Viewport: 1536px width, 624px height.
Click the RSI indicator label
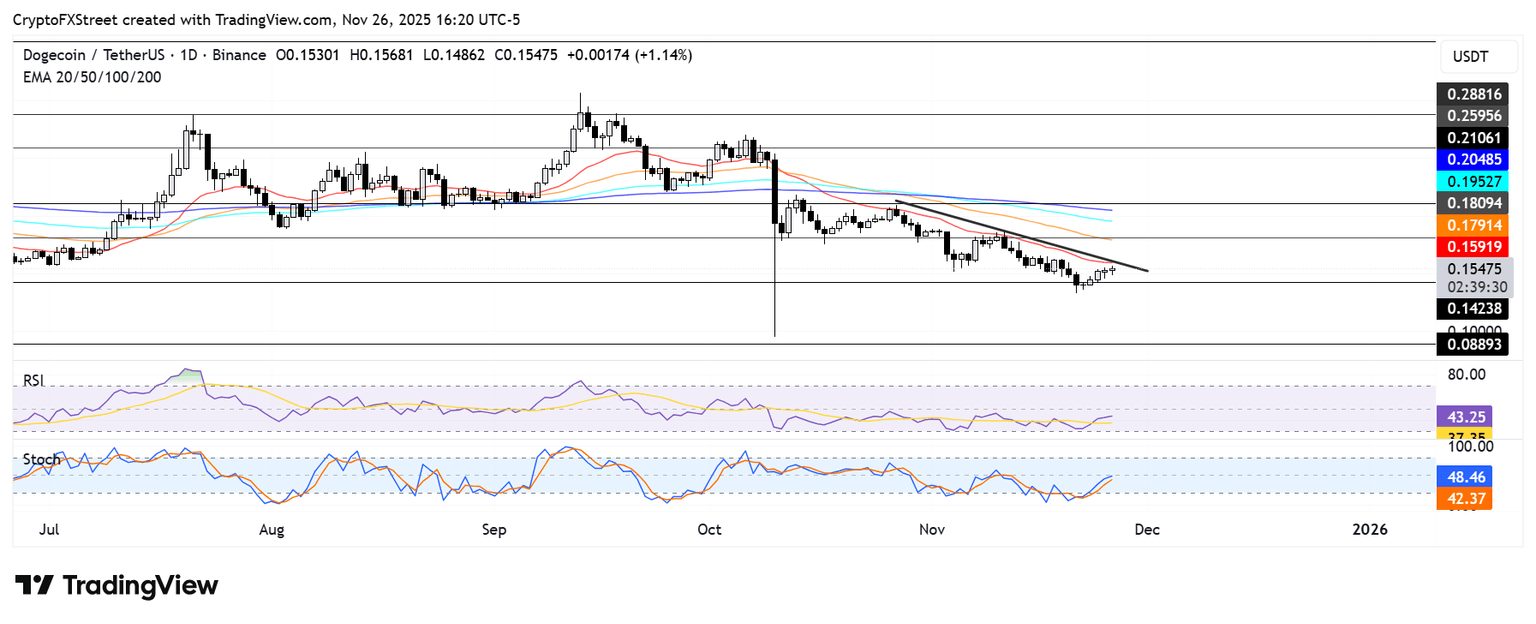click(34, 381)
